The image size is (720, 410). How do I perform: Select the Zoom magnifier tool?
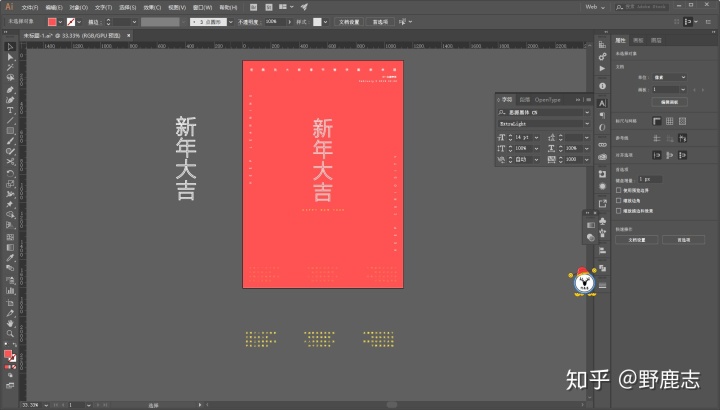click(10, 334)
